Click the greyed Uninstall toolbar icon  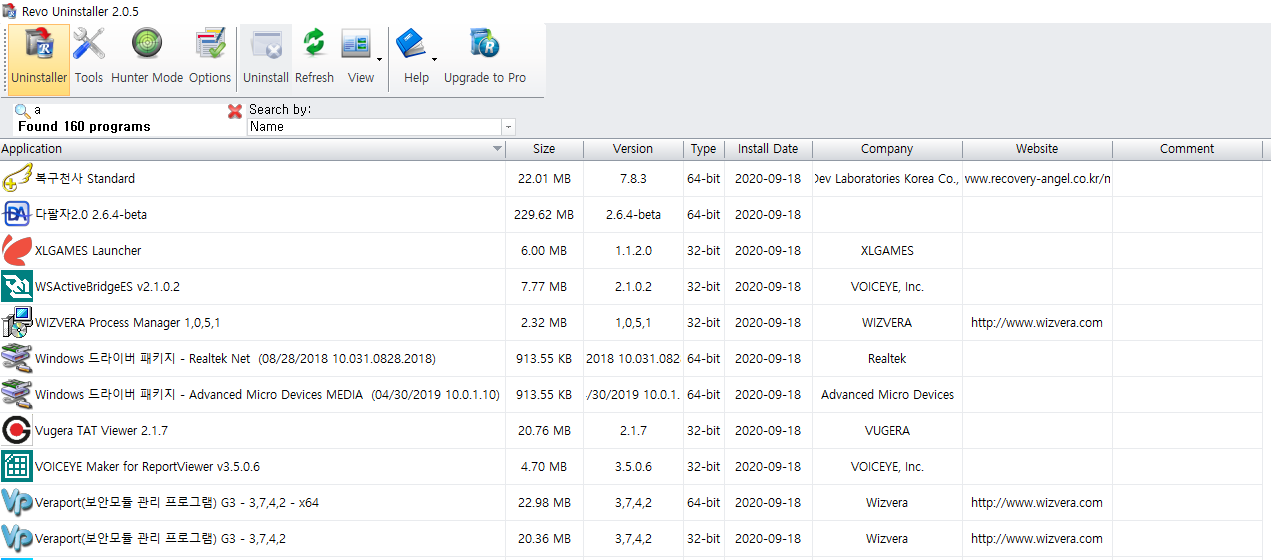coord(266,45)
